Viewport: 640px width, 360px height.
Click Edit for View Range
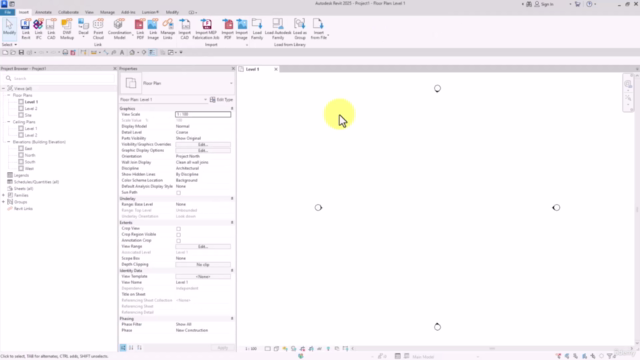[x=203, y=247]
